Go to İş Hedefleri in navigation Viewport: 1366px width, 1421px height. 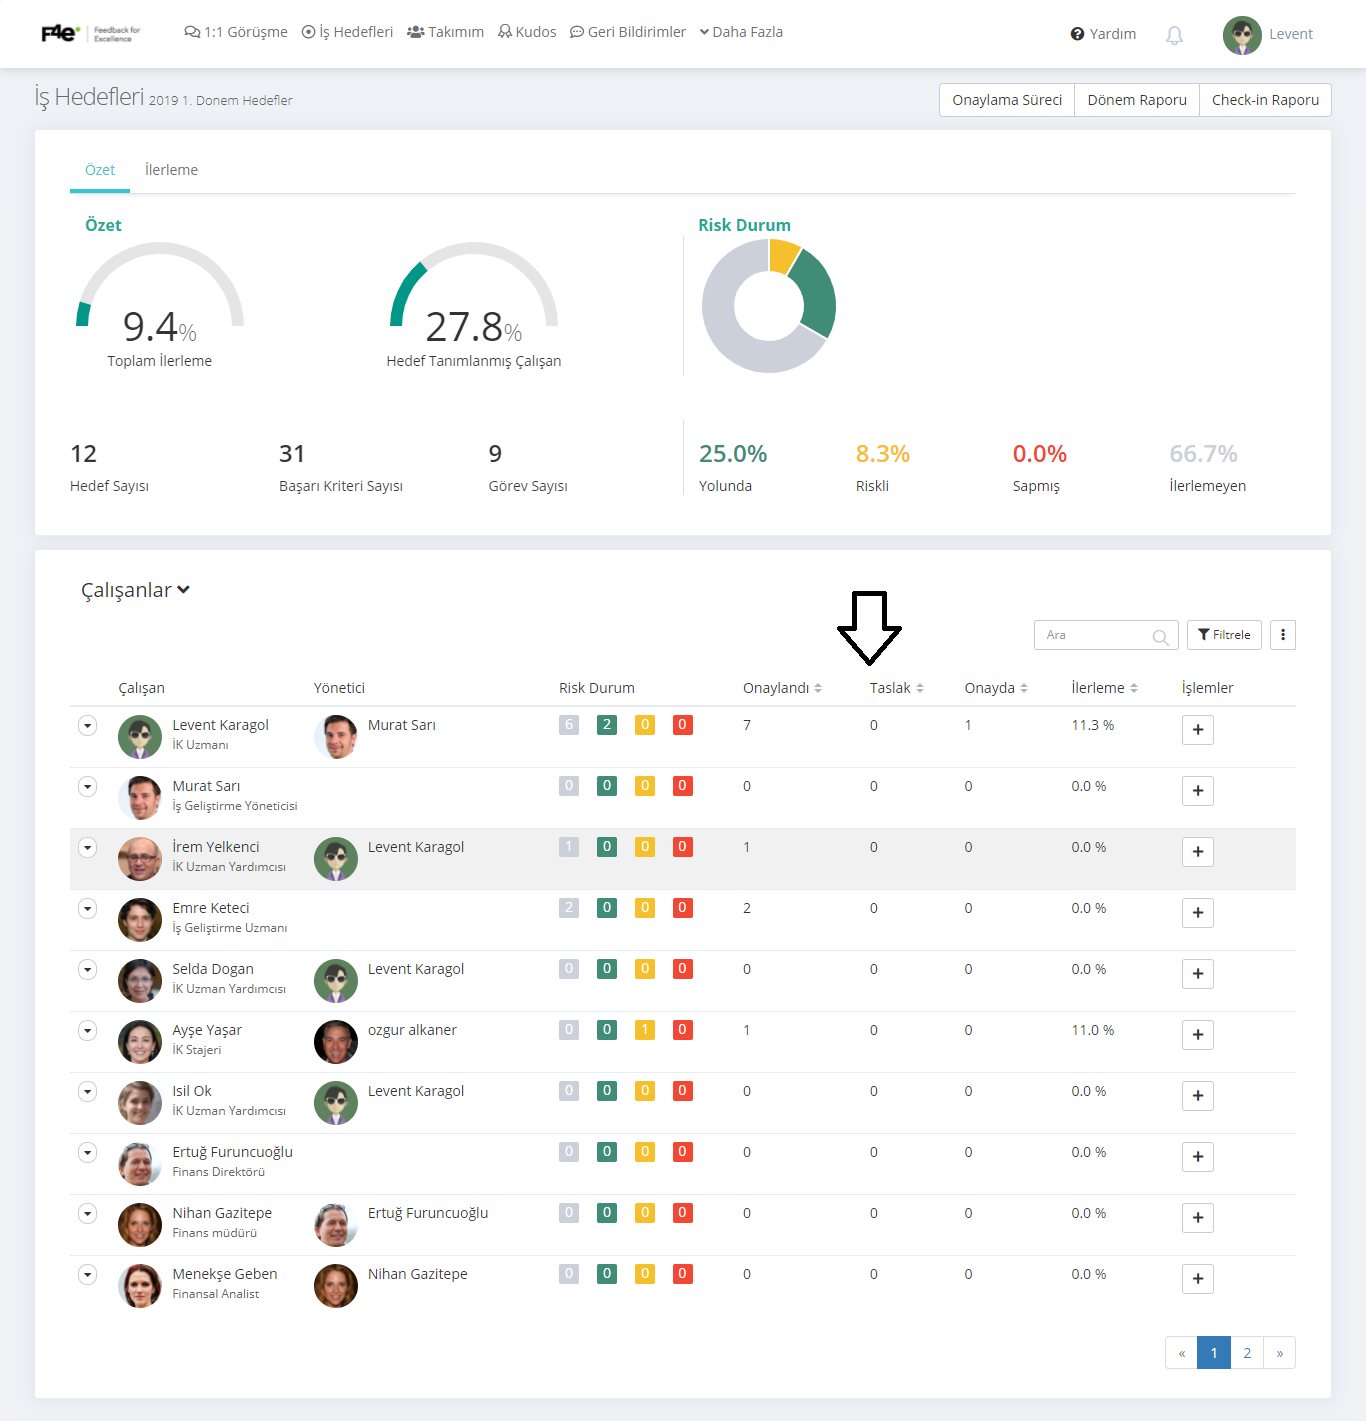(x=347, y=32)
